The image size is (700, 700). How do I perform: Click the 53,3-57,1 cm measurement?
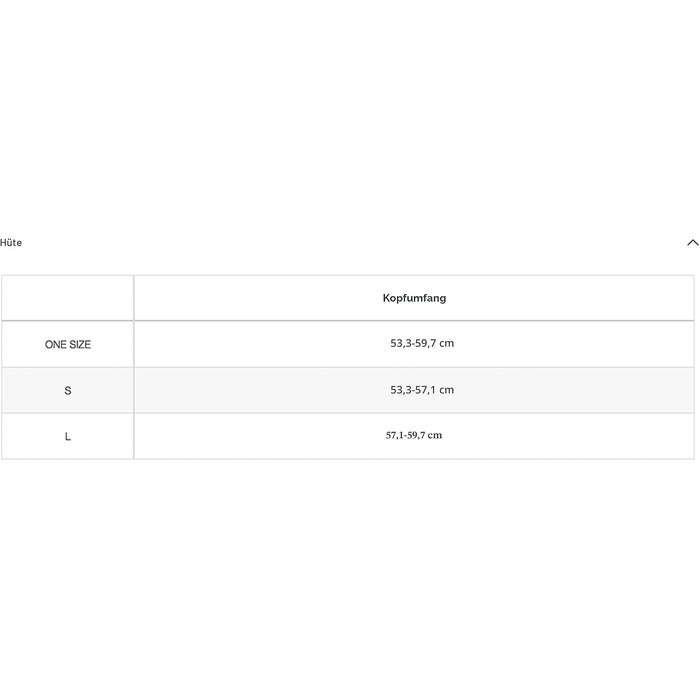pyautogui.click(x=422, y=390)
